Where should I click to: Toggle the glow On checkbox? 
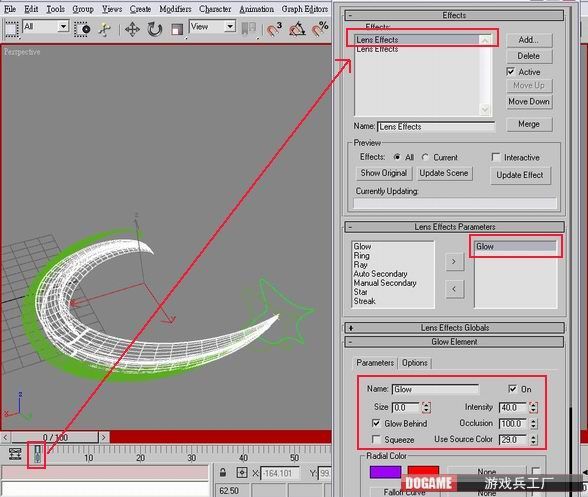(x=512, y=389)
